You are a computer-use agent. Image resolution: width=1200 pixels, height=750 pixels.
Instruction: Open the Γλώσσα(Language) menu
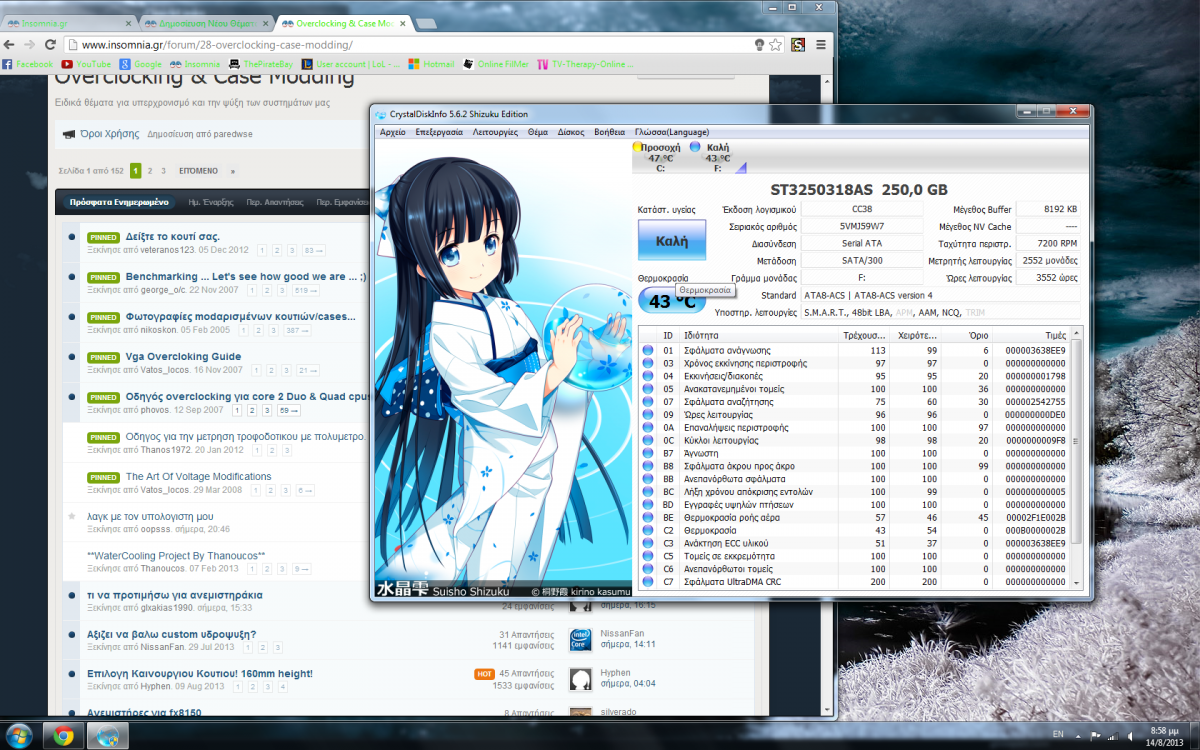pyautogui.click(x=671, y=132)
